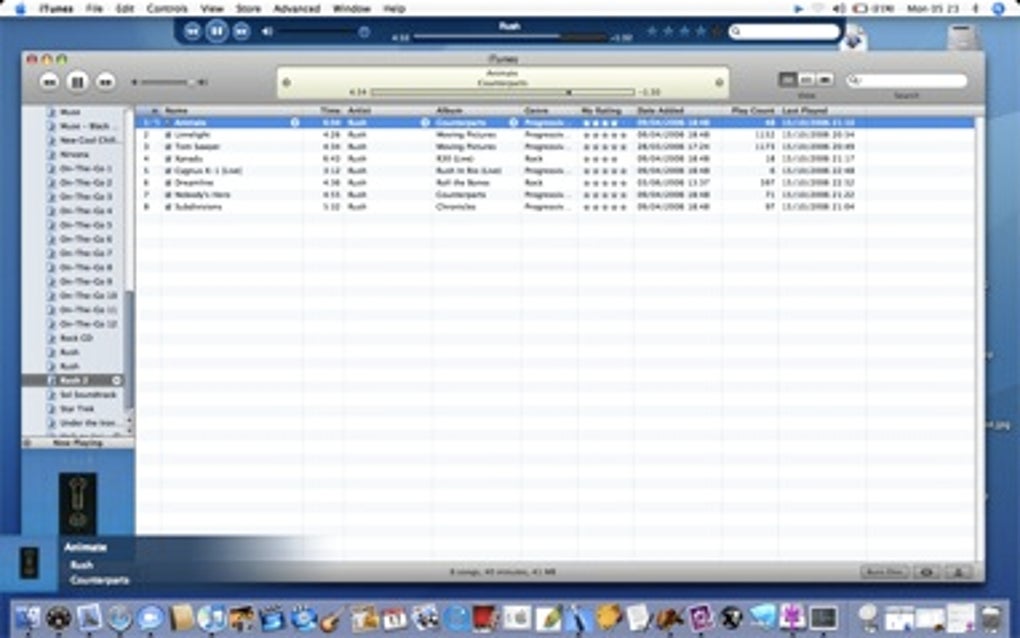This screenshot has height=638, width=1020.
Task: Pause from the top mini controller bar
Action: point(217,31)
